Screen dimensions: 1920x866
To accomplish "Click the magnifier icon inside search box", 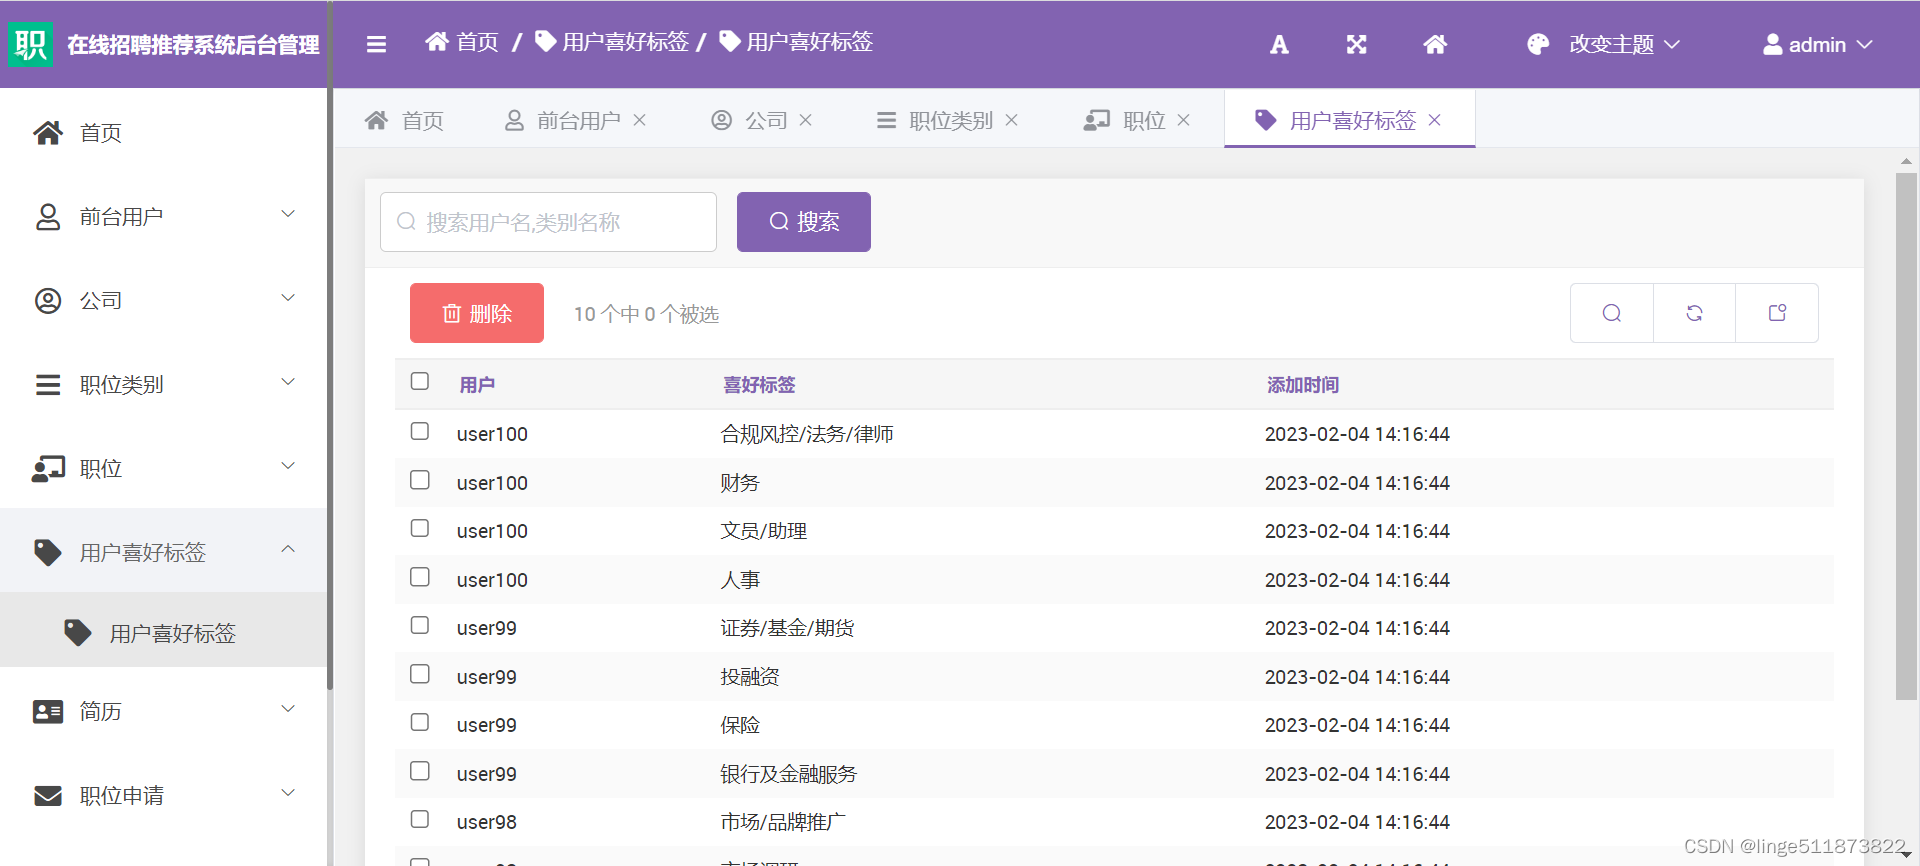I will tap(406, 221).
